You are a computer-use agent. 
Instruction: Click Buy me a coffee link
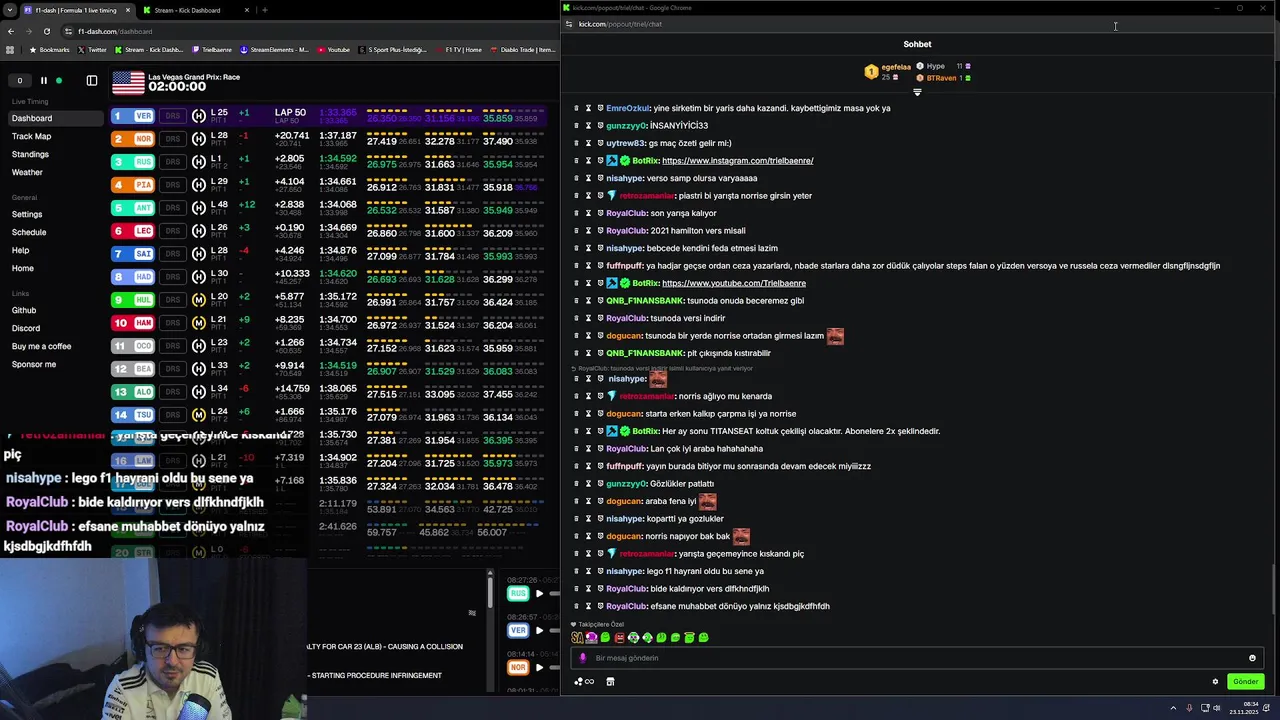click(41, 346)
